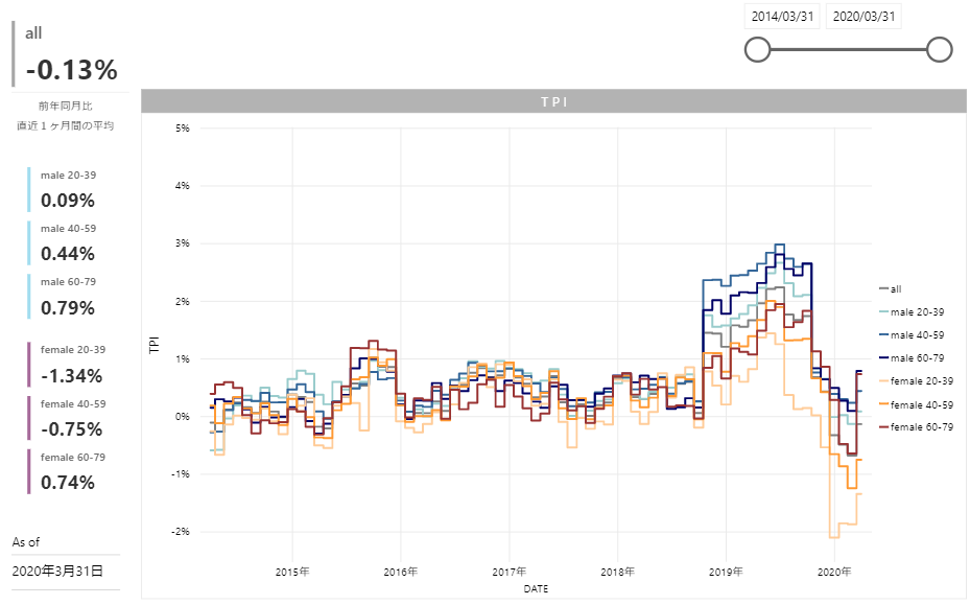Screen dimensions: 970x605
Task: Select the 'female 40-59' legend entry
Action: pos(920,404)
